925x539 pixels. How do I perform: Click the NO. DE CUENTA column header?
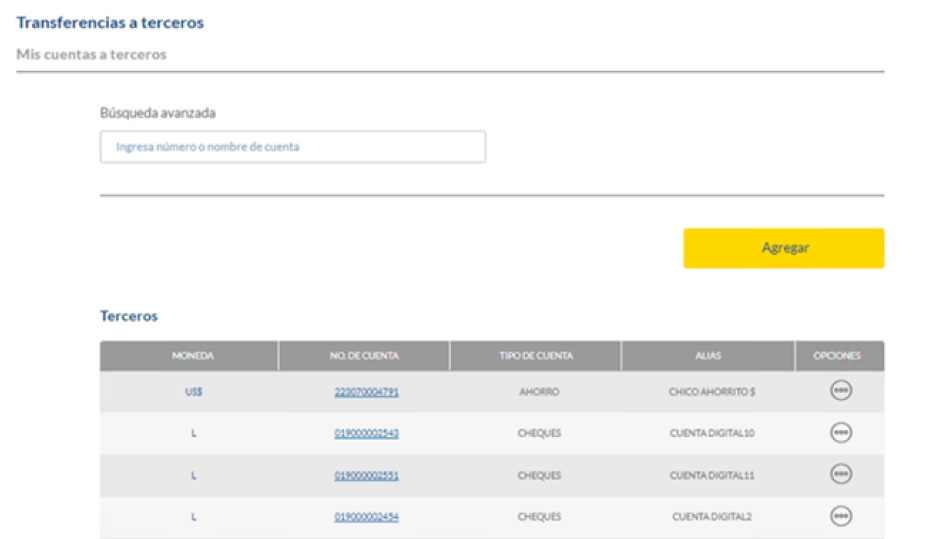364,356
